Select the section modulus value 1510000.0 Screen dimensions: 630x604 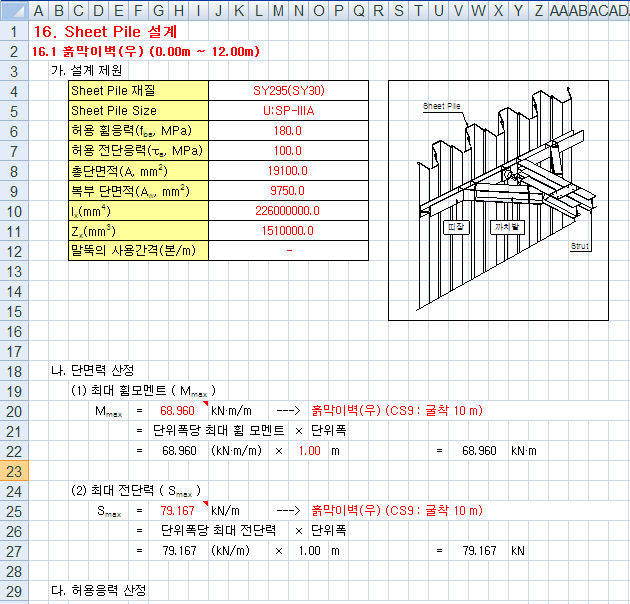click(x=288, y=230)
